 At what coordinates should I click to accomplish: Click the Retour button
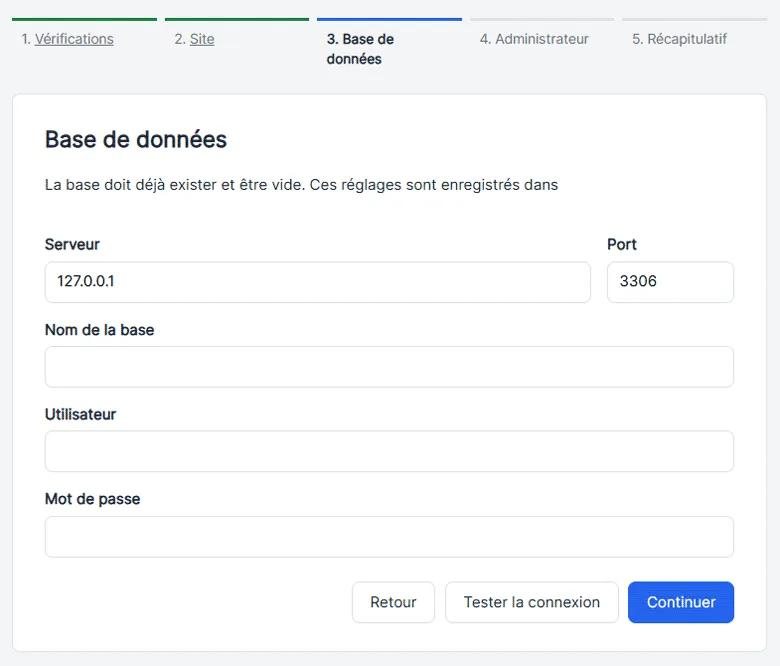[x=393, y=602]
